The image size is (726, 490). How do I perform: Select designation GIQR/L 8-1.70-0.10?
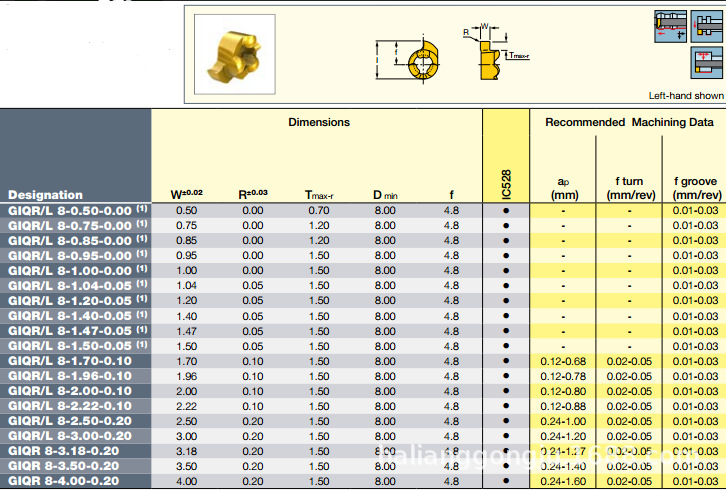point(70,361)
